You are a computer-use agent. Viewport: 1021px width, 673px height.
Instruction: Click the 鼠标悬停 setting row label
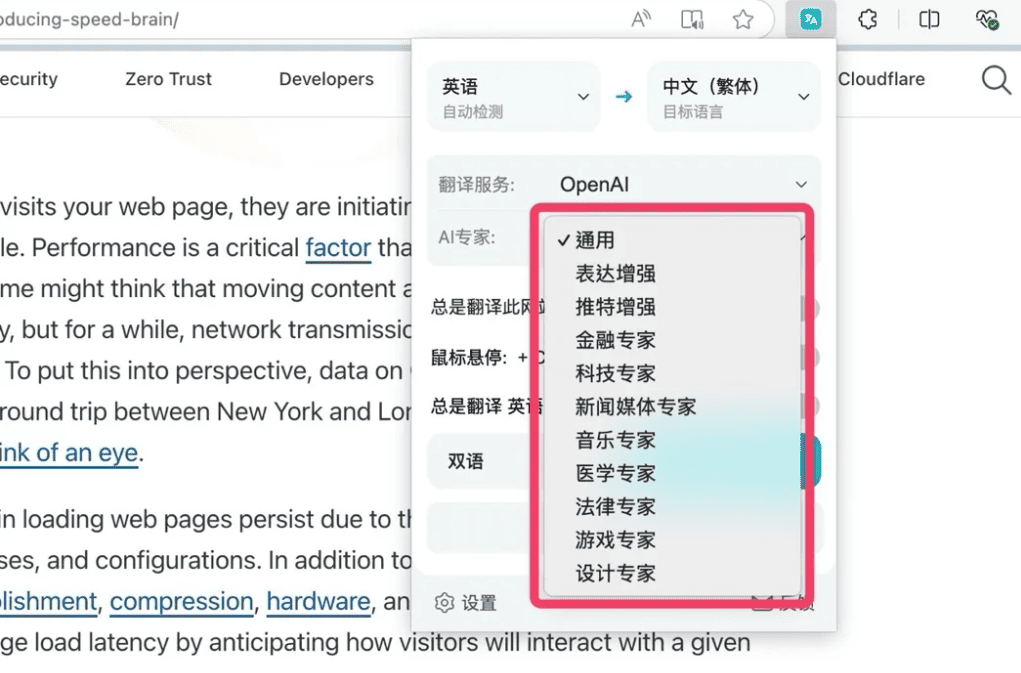(468, 357)
